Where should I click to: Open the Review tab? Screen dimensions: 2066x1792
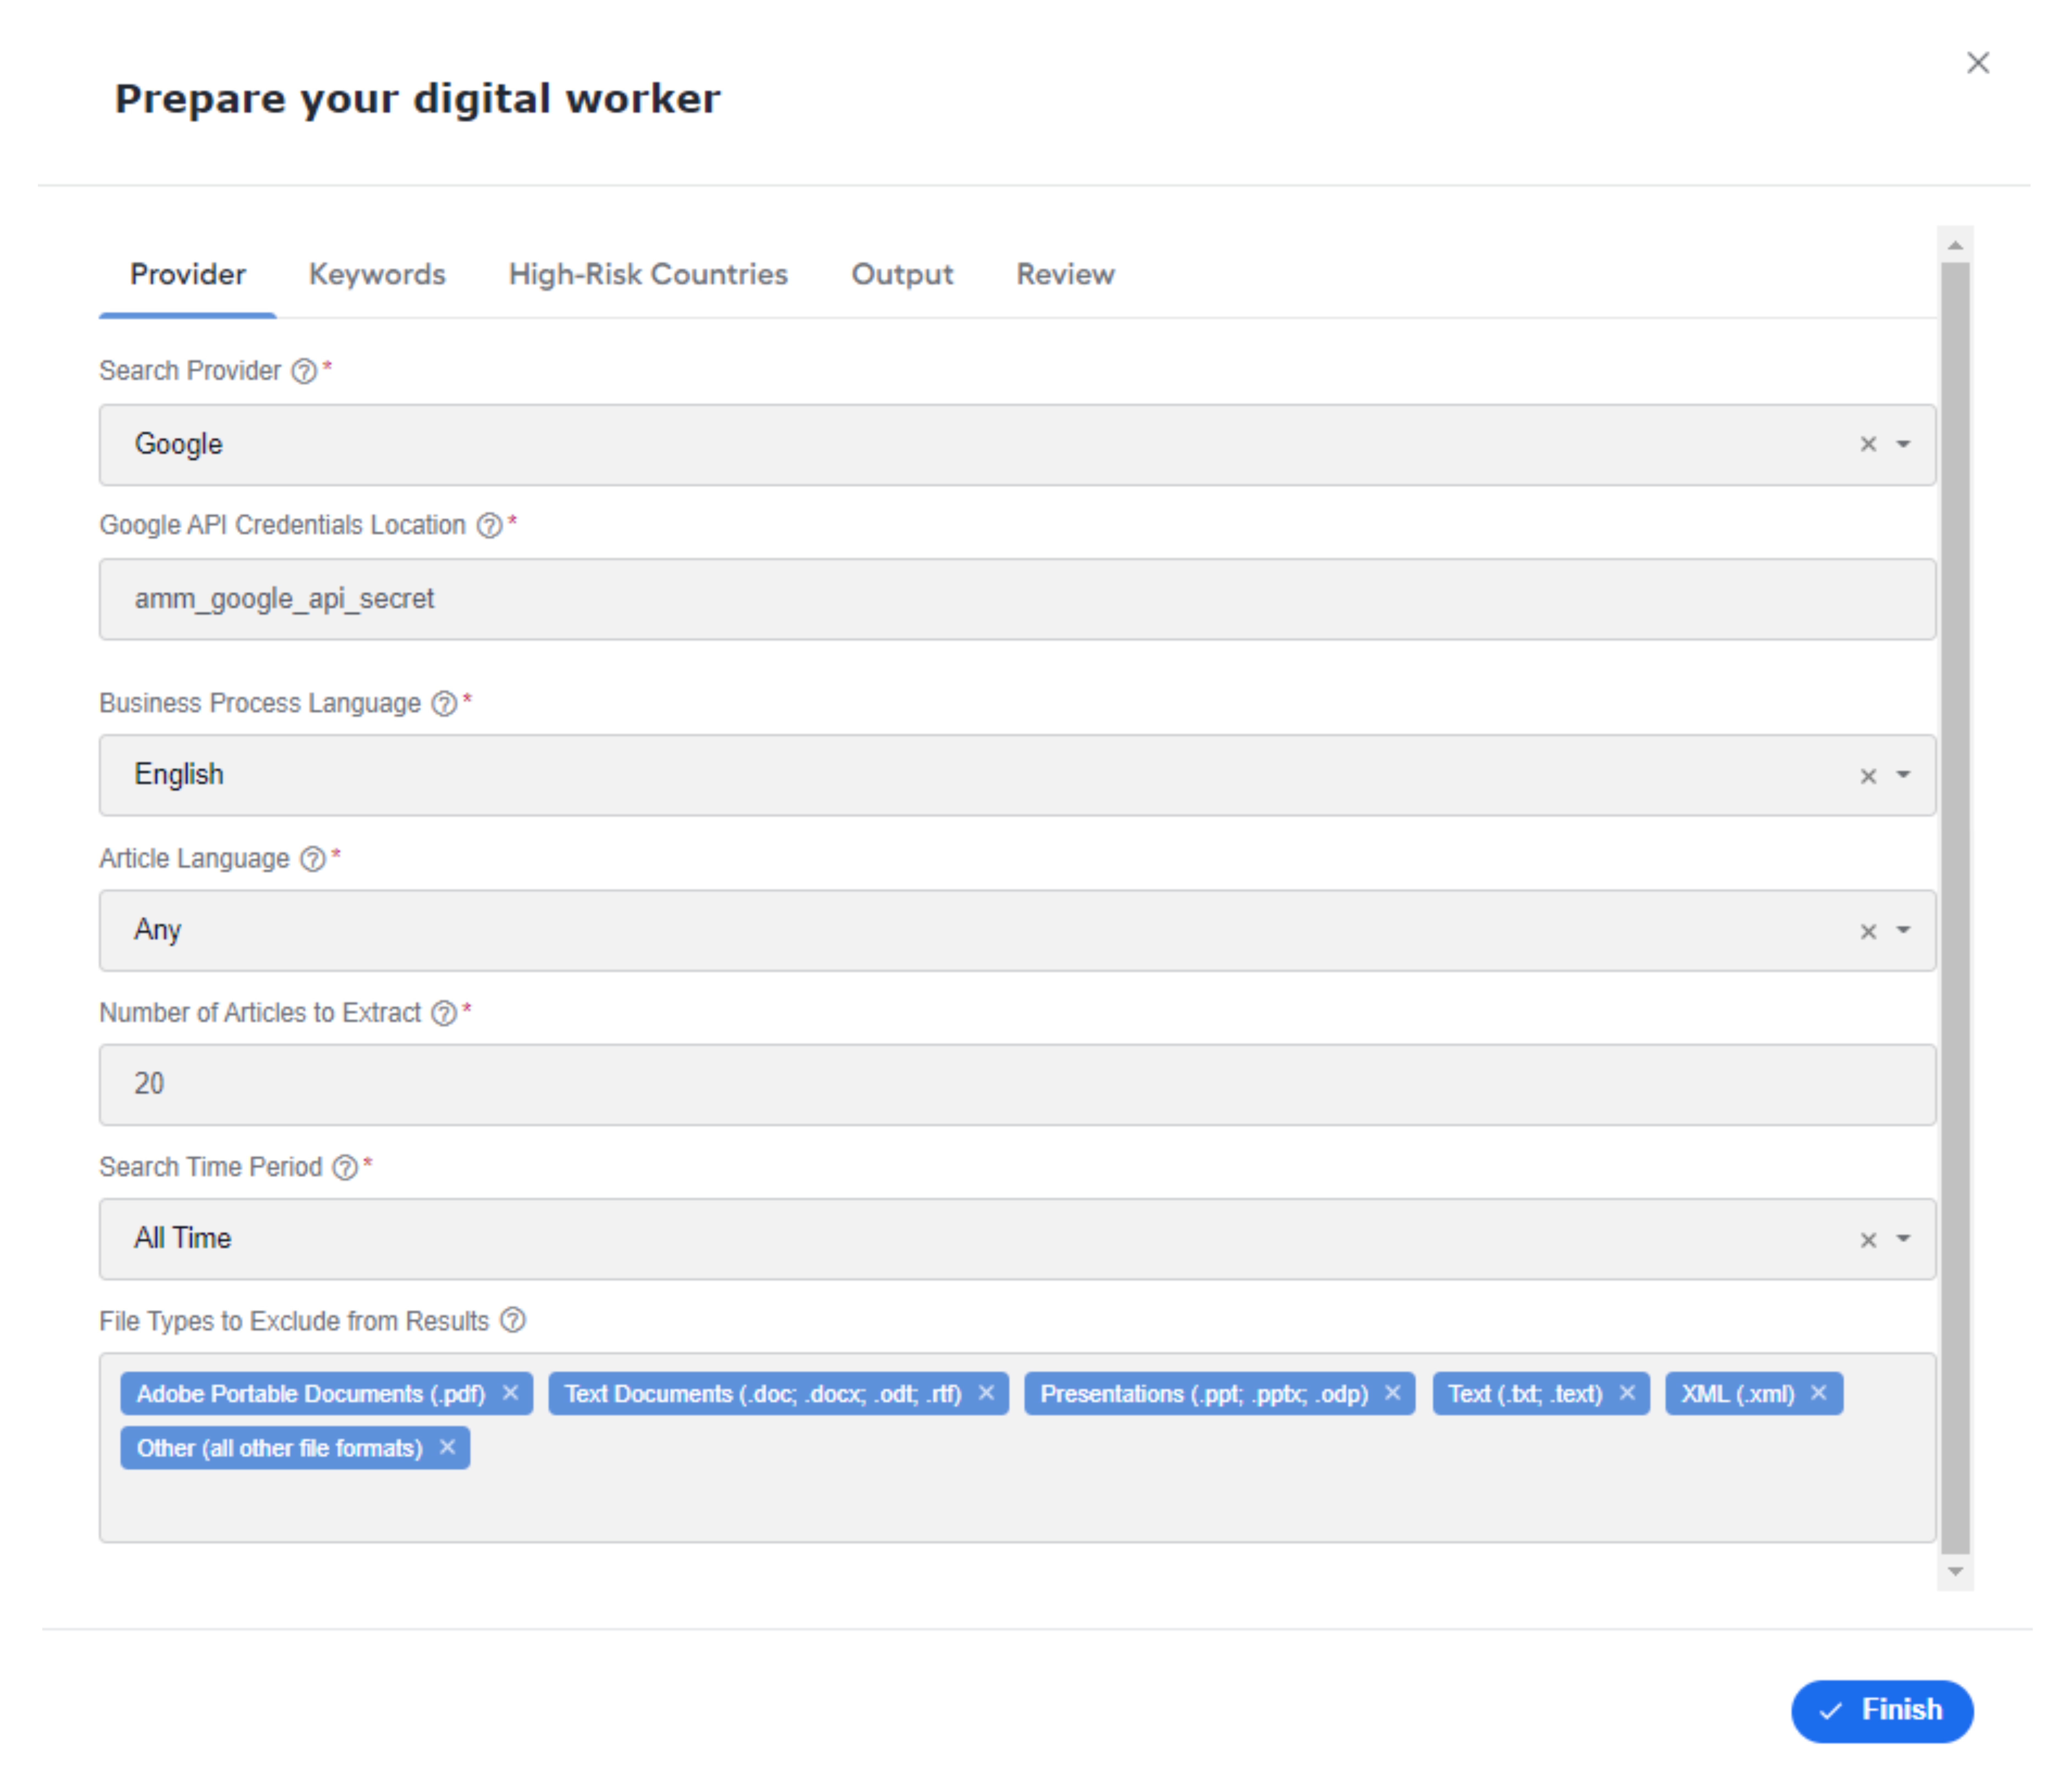click(1065, 275)
